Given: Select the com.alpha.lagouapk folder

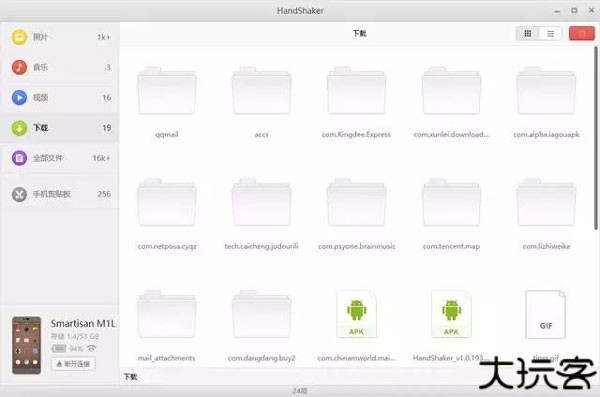Looking at the screenshot, I should pyautogui.click(x=546, y=91).
